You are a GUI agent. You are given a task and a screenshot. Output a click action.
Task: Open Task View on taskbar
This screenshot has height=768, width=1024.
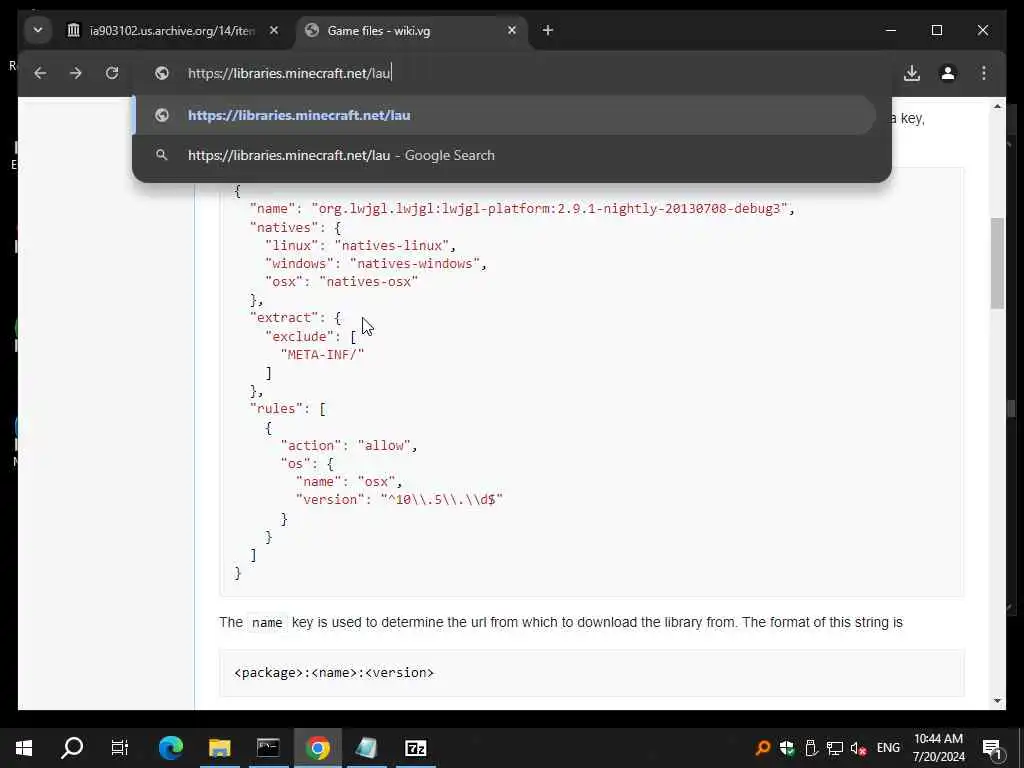coord(120,748)
